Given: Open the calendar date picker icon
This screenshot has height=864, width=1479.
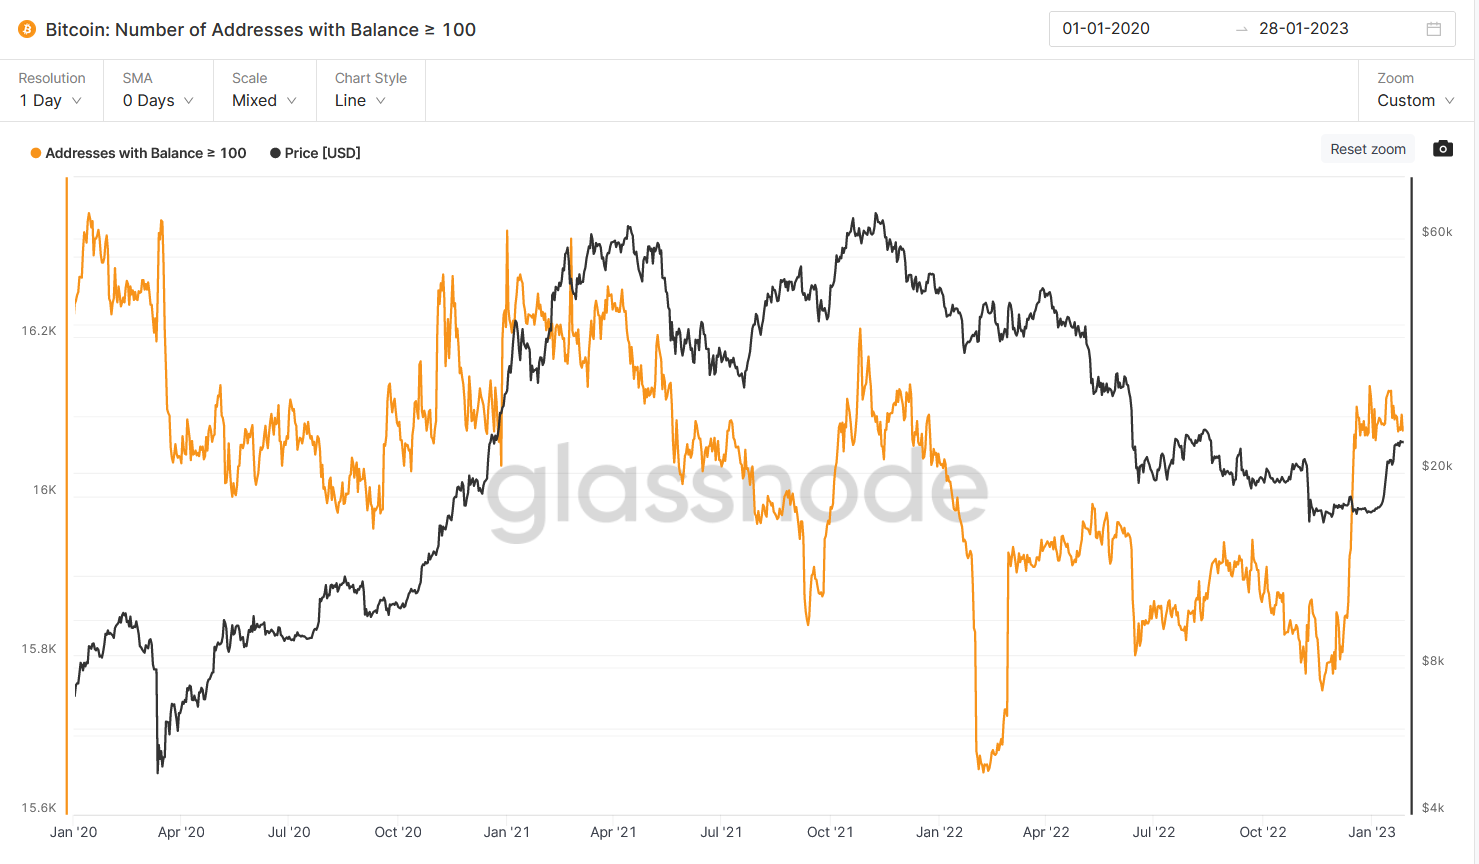Looking at the screenshot, I should (x=1433, y=29).
